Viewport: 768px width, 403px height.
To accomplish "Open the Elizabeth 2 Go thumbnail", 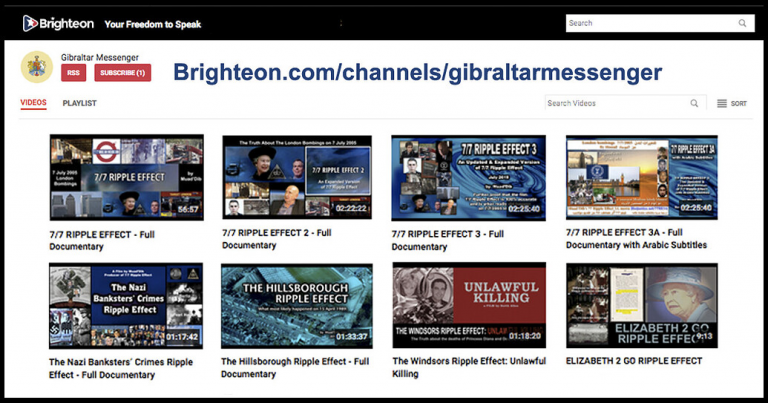I will (642, 306).
